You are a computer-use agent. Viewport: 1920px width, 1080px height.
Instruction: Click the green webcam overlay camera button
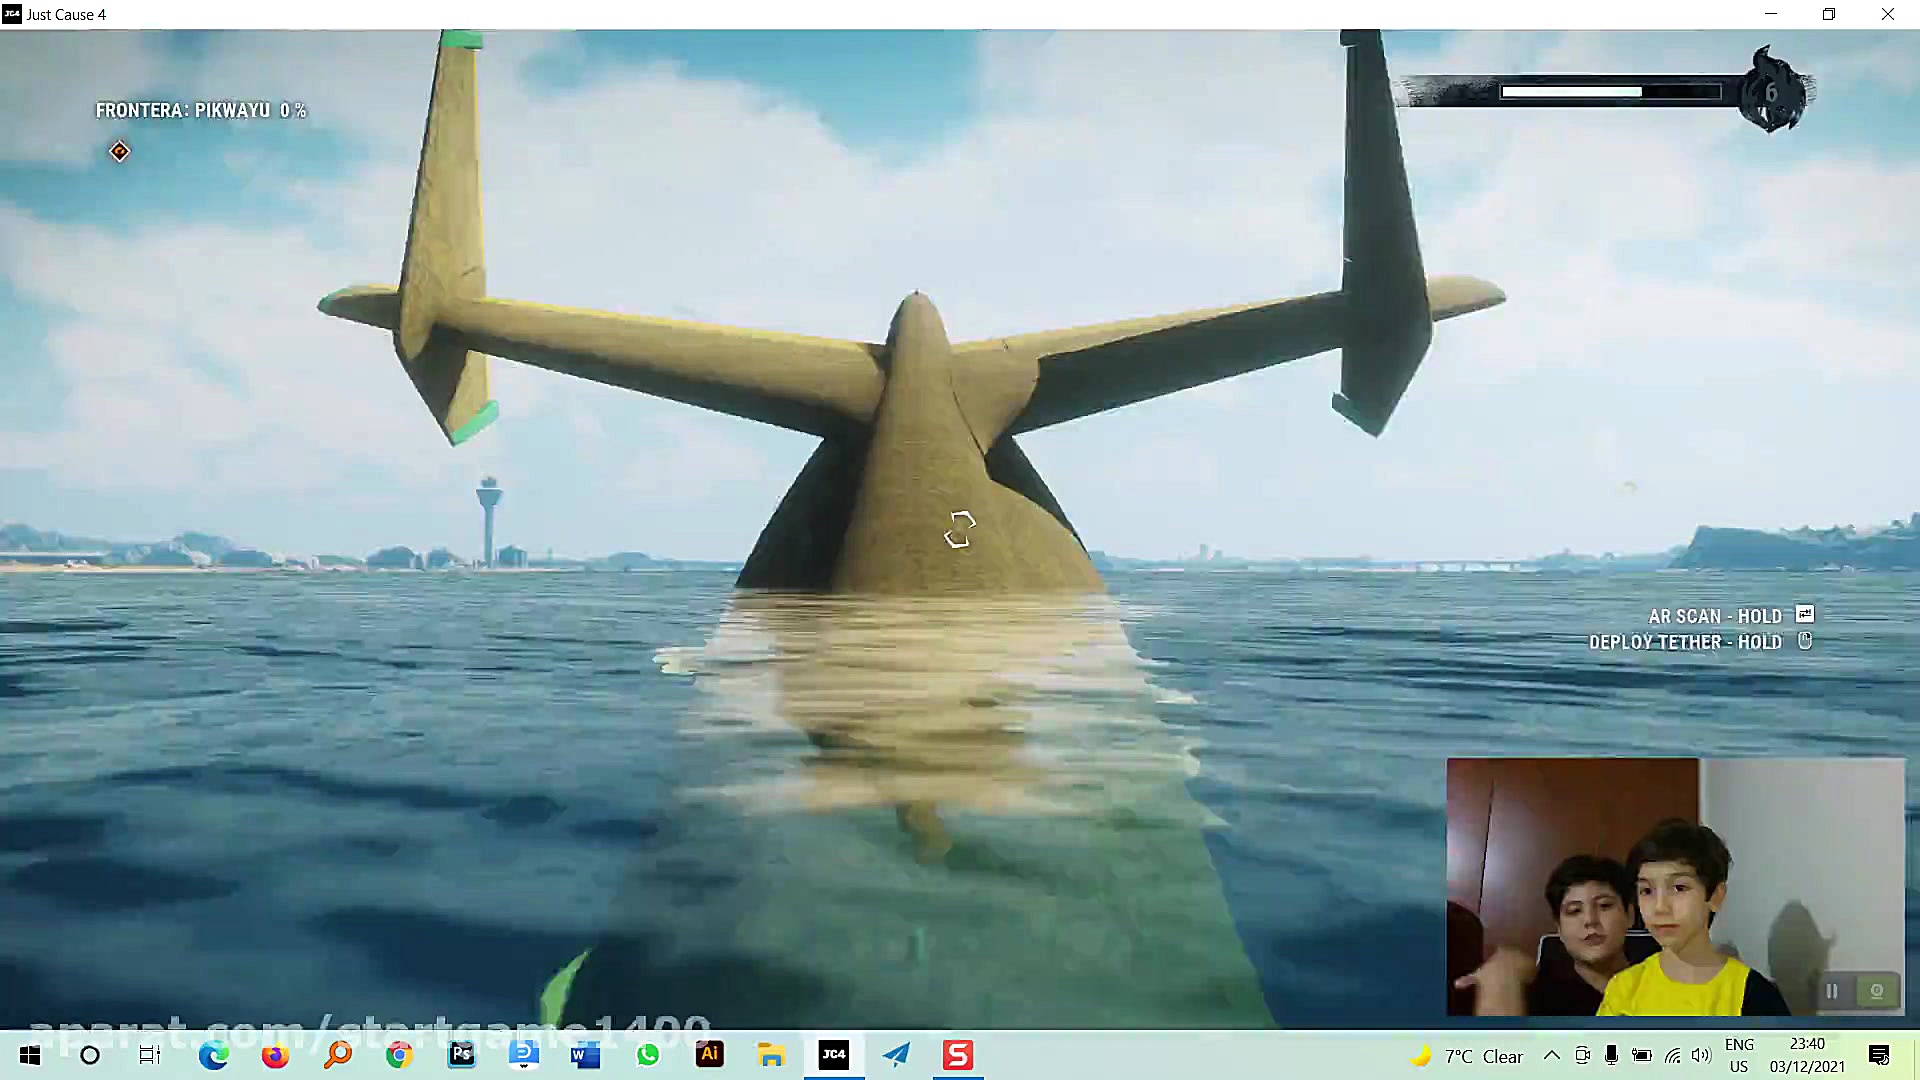click(1877, 991)
